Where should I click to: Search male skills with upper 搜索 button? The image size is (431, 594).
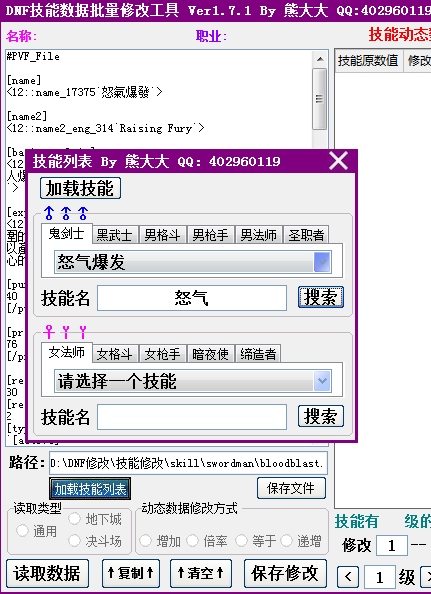tap(321, 297)
